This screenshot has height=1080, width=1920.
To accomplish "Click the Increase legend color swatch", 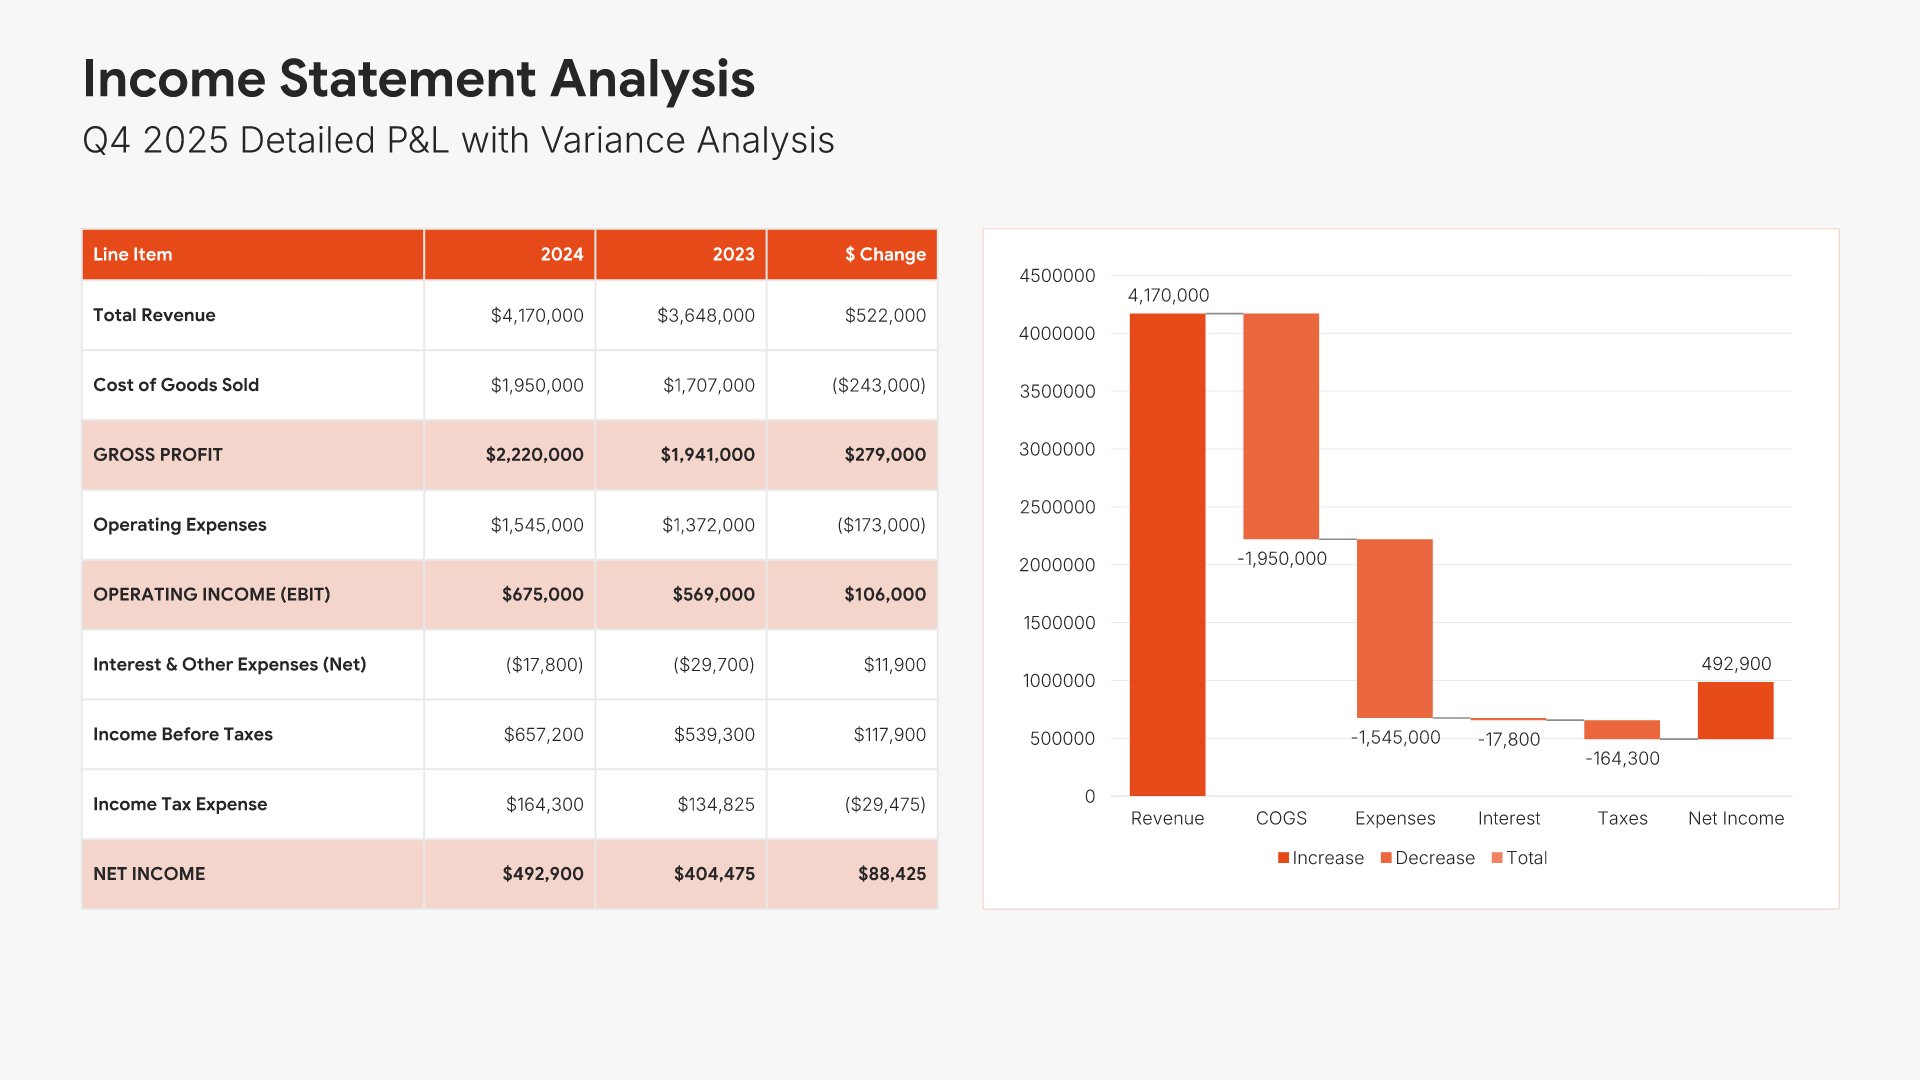I will [1283, 858].
